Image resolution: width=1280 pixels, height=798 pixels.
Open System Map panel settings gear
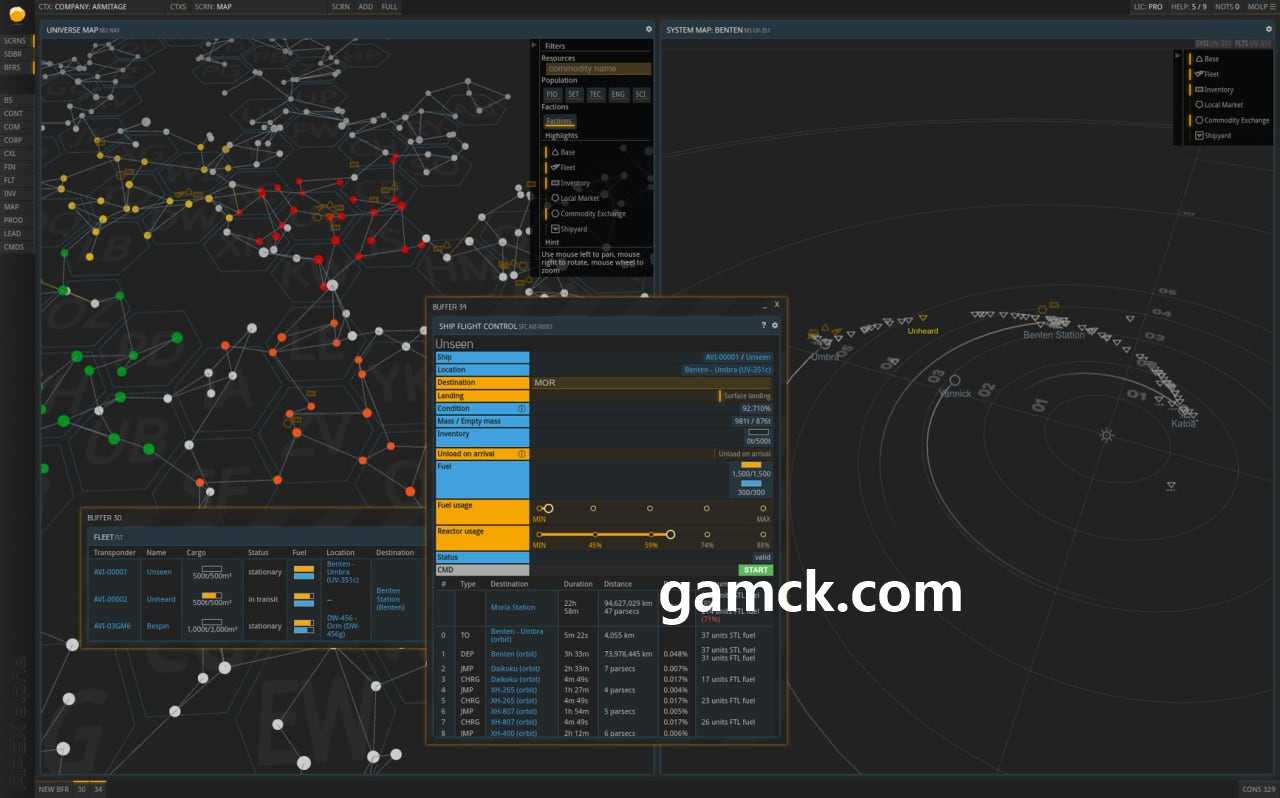point(1268,30)
